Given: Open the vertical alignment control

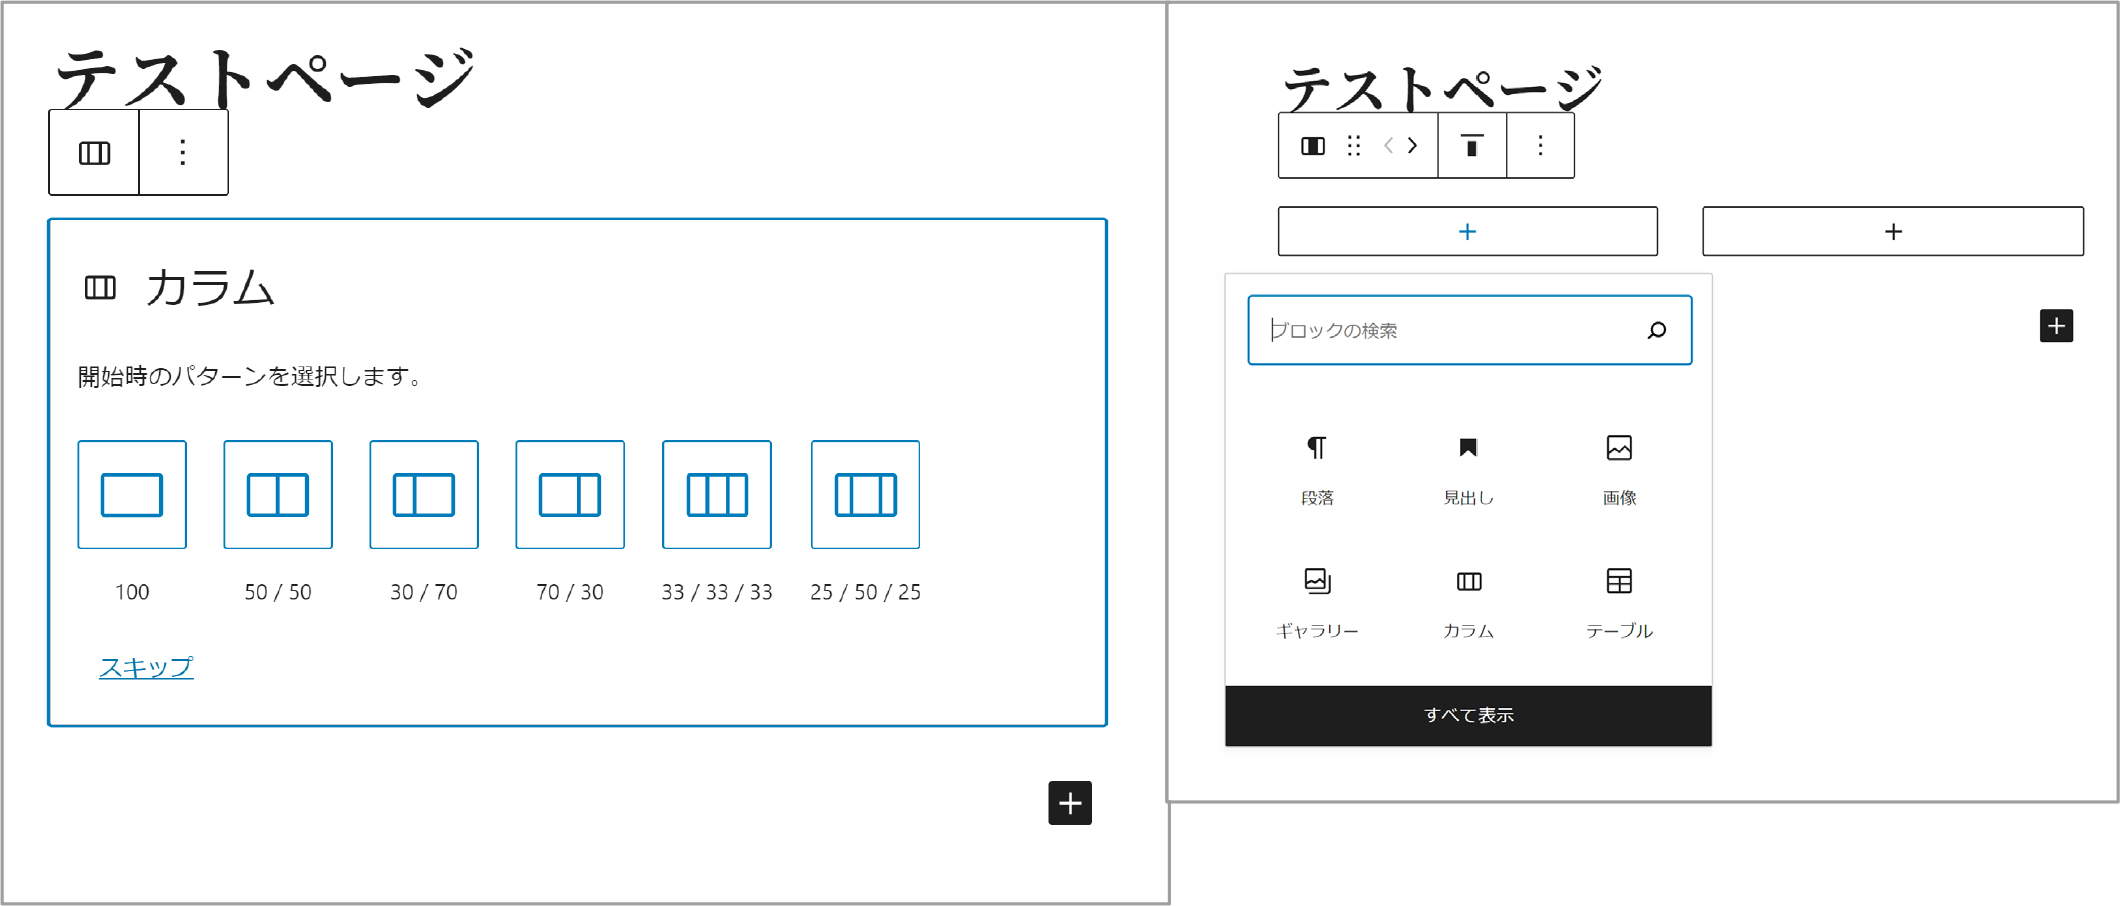Looking at the screenshot, I should click(x=1471, y=147).
